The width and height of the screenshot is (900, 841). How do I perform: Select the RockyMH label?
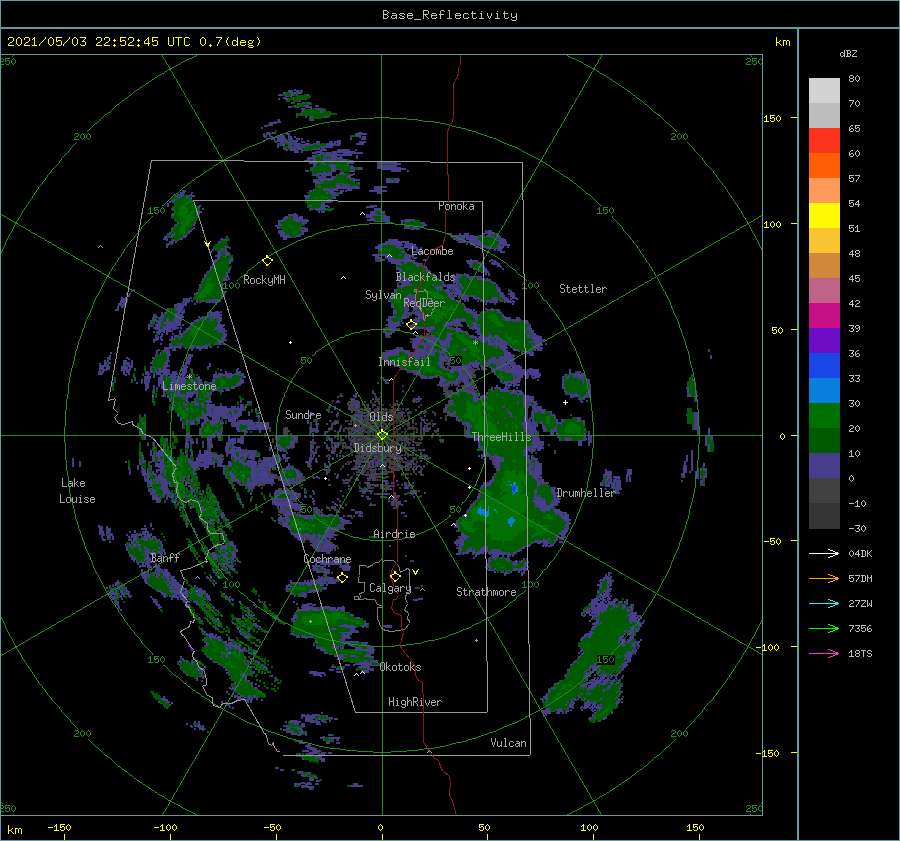[264, 280]
